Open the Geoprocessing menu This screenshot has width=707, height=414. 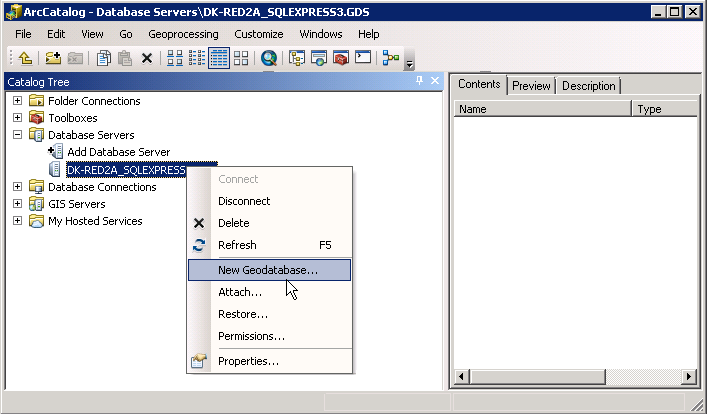tap(183, 34)
